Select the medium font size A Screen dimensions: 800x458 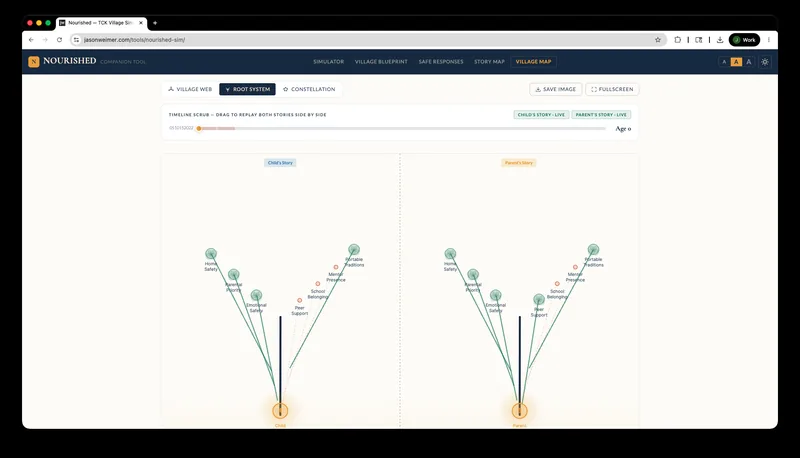coord(736,62)
